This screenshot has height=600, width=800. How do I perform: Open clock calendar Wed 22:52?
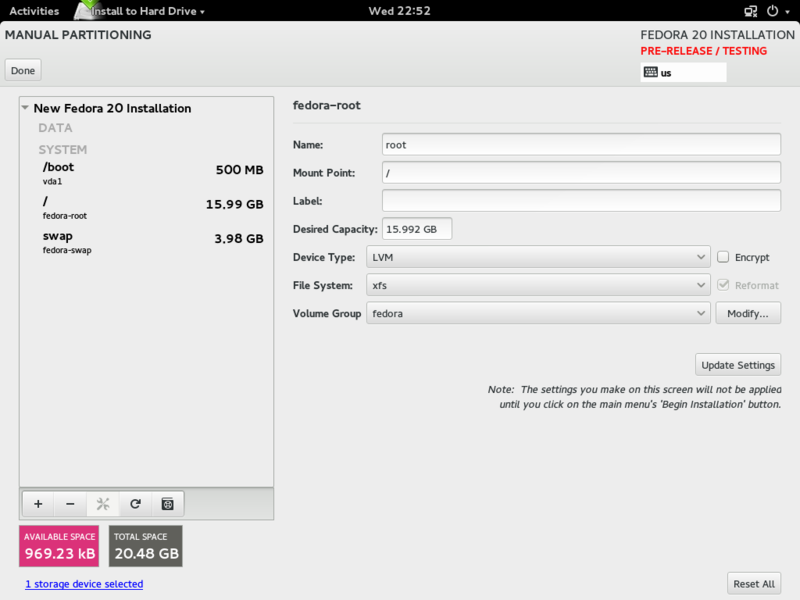click(399, 11)
